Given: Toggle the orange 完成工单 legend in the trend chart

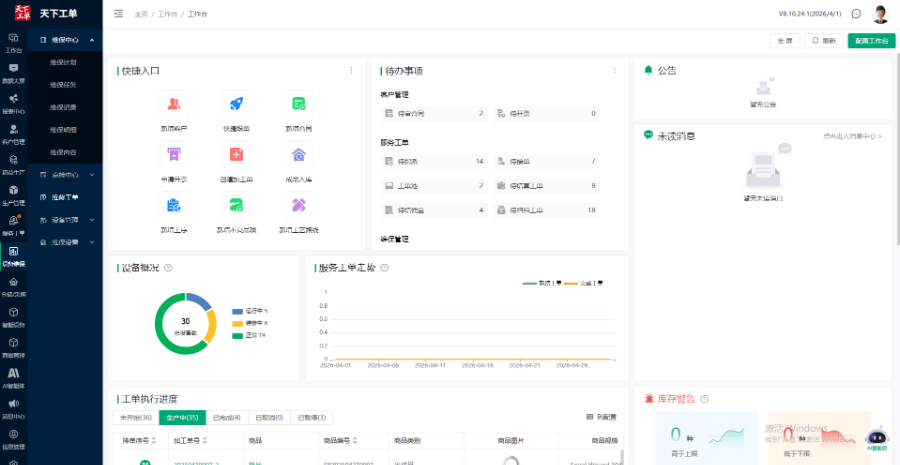Looking at the screenshot, I should [x=583, y=283].
